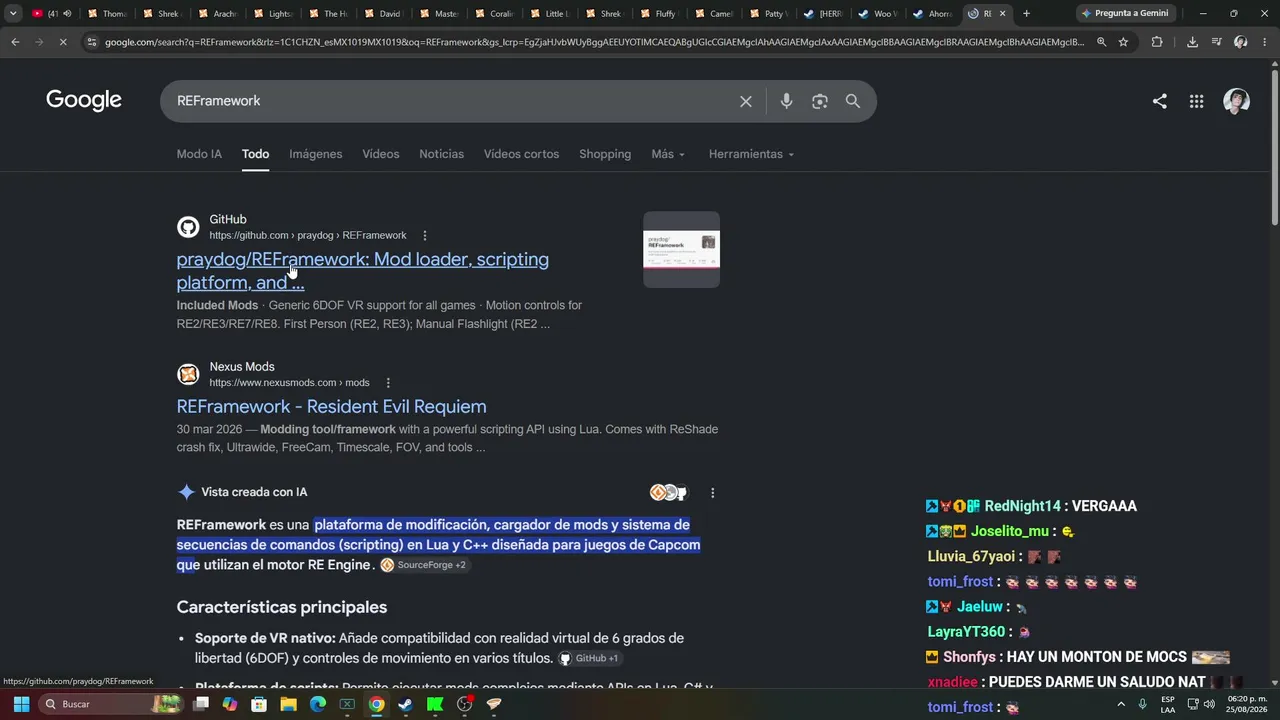Open the Google apps grid

1196,101
